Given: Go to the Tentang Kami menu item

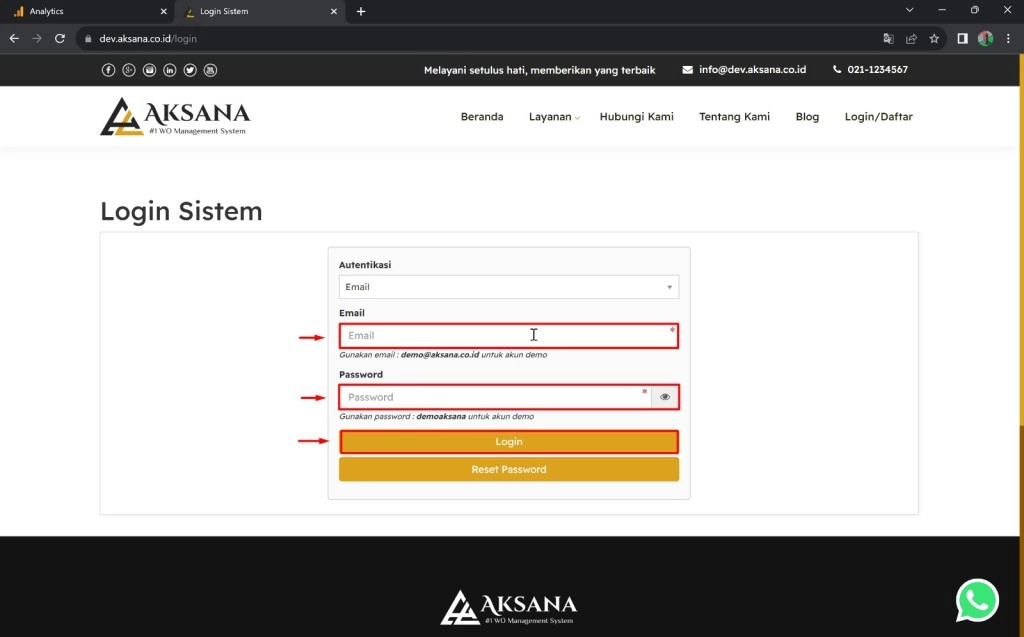Looking at the screenshot, I should pos(734,117).
